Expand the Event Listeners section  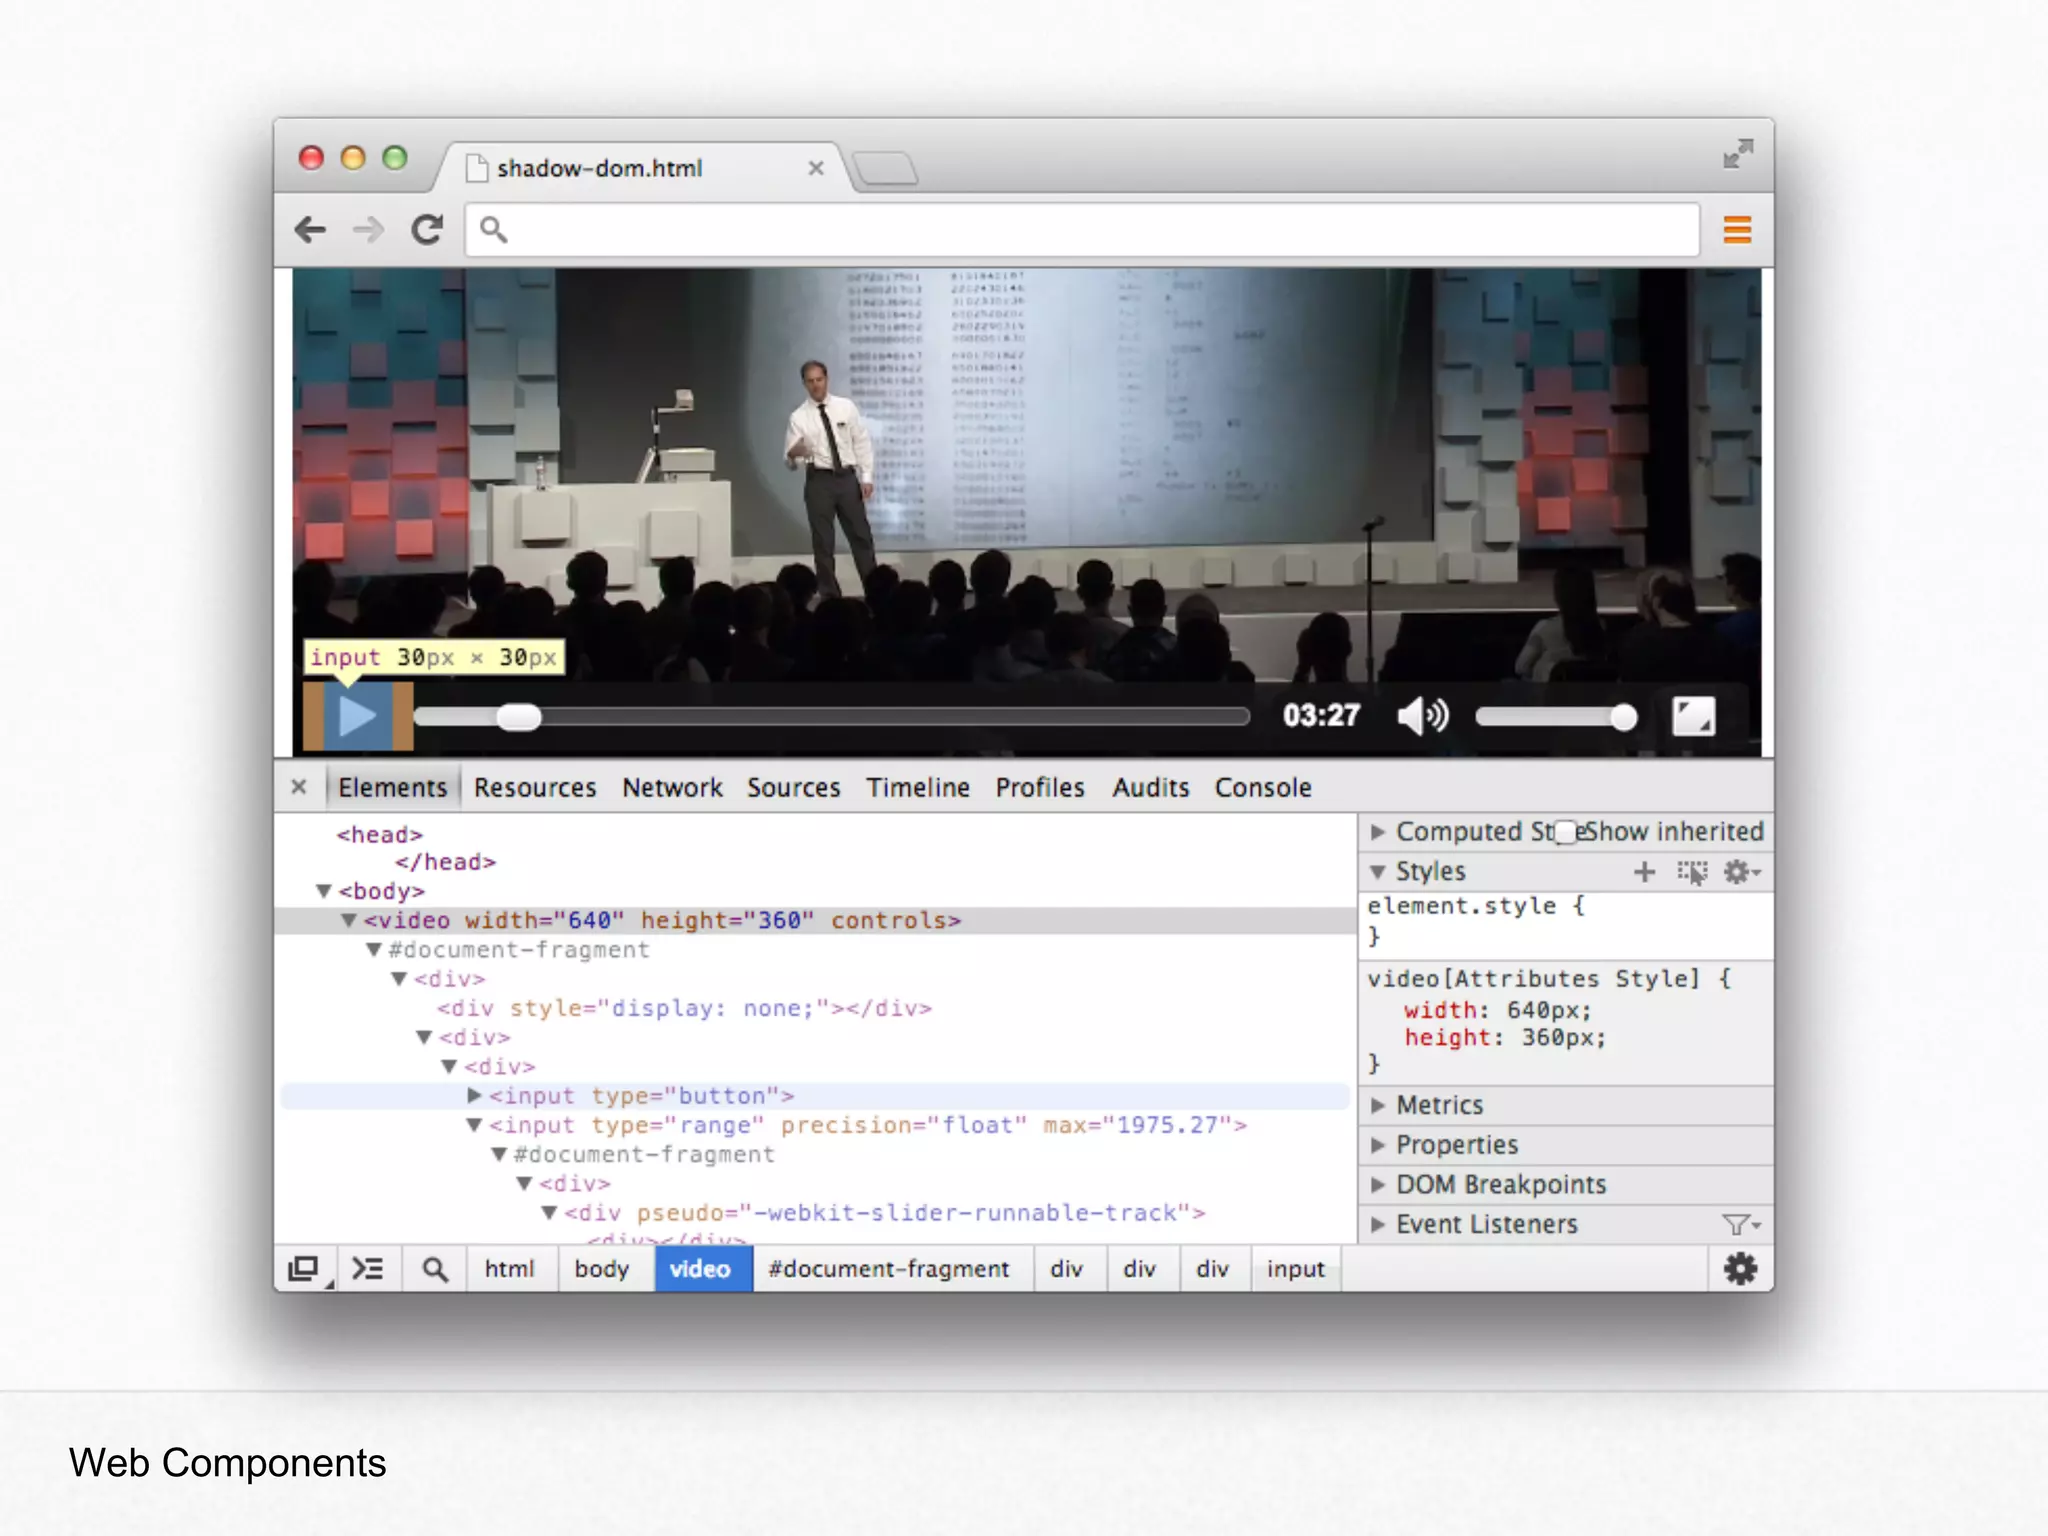(x=1378, y=1224)
